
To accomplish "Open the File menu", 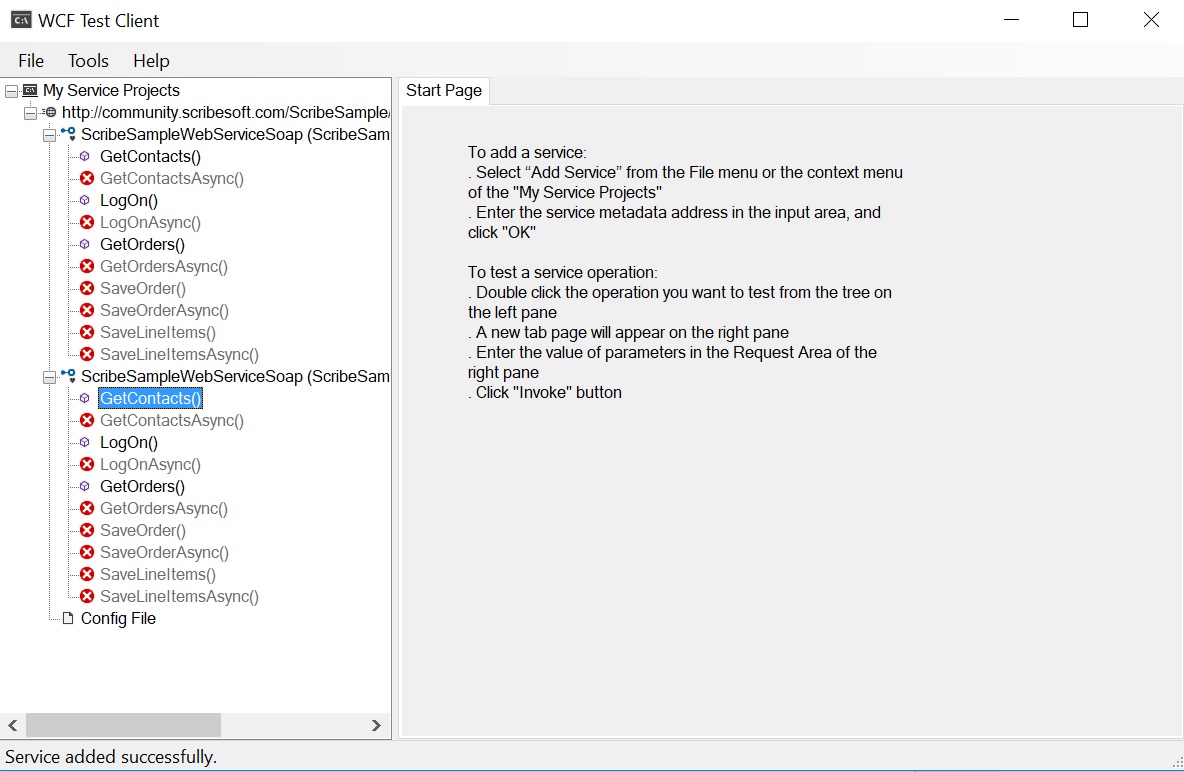I will click(x=30, y=60).
